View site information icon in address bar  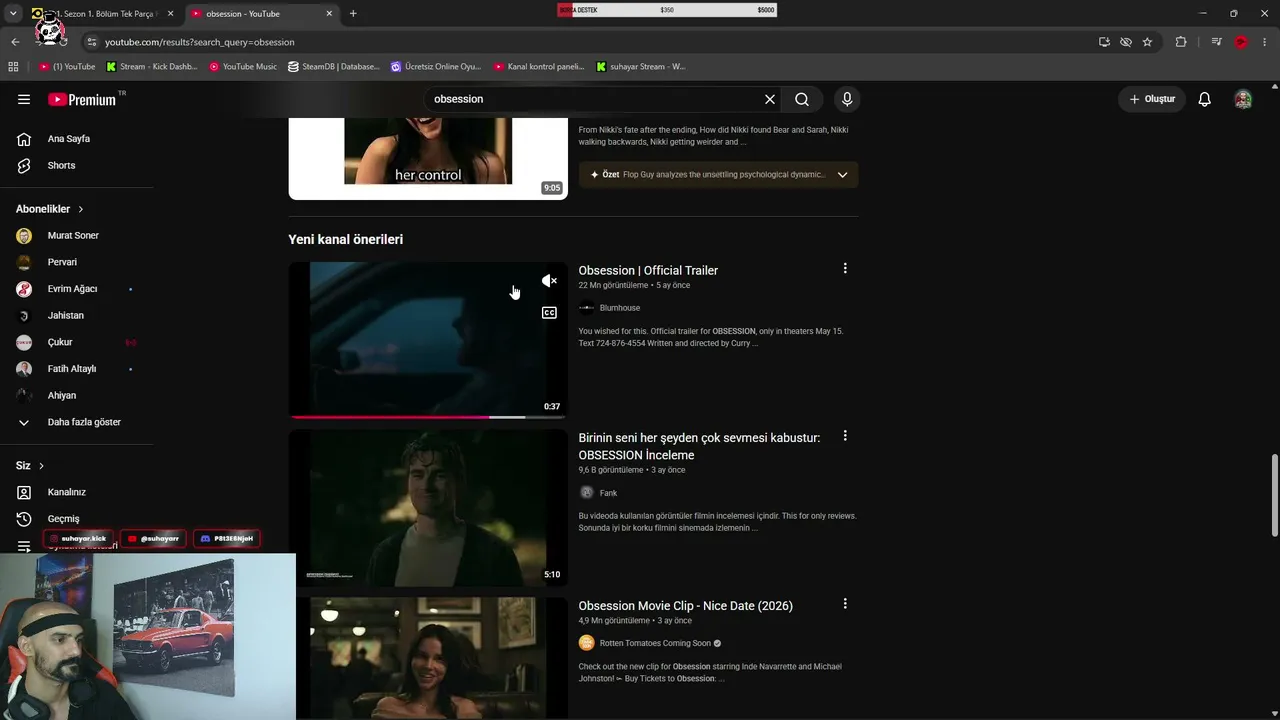[91, 42]
